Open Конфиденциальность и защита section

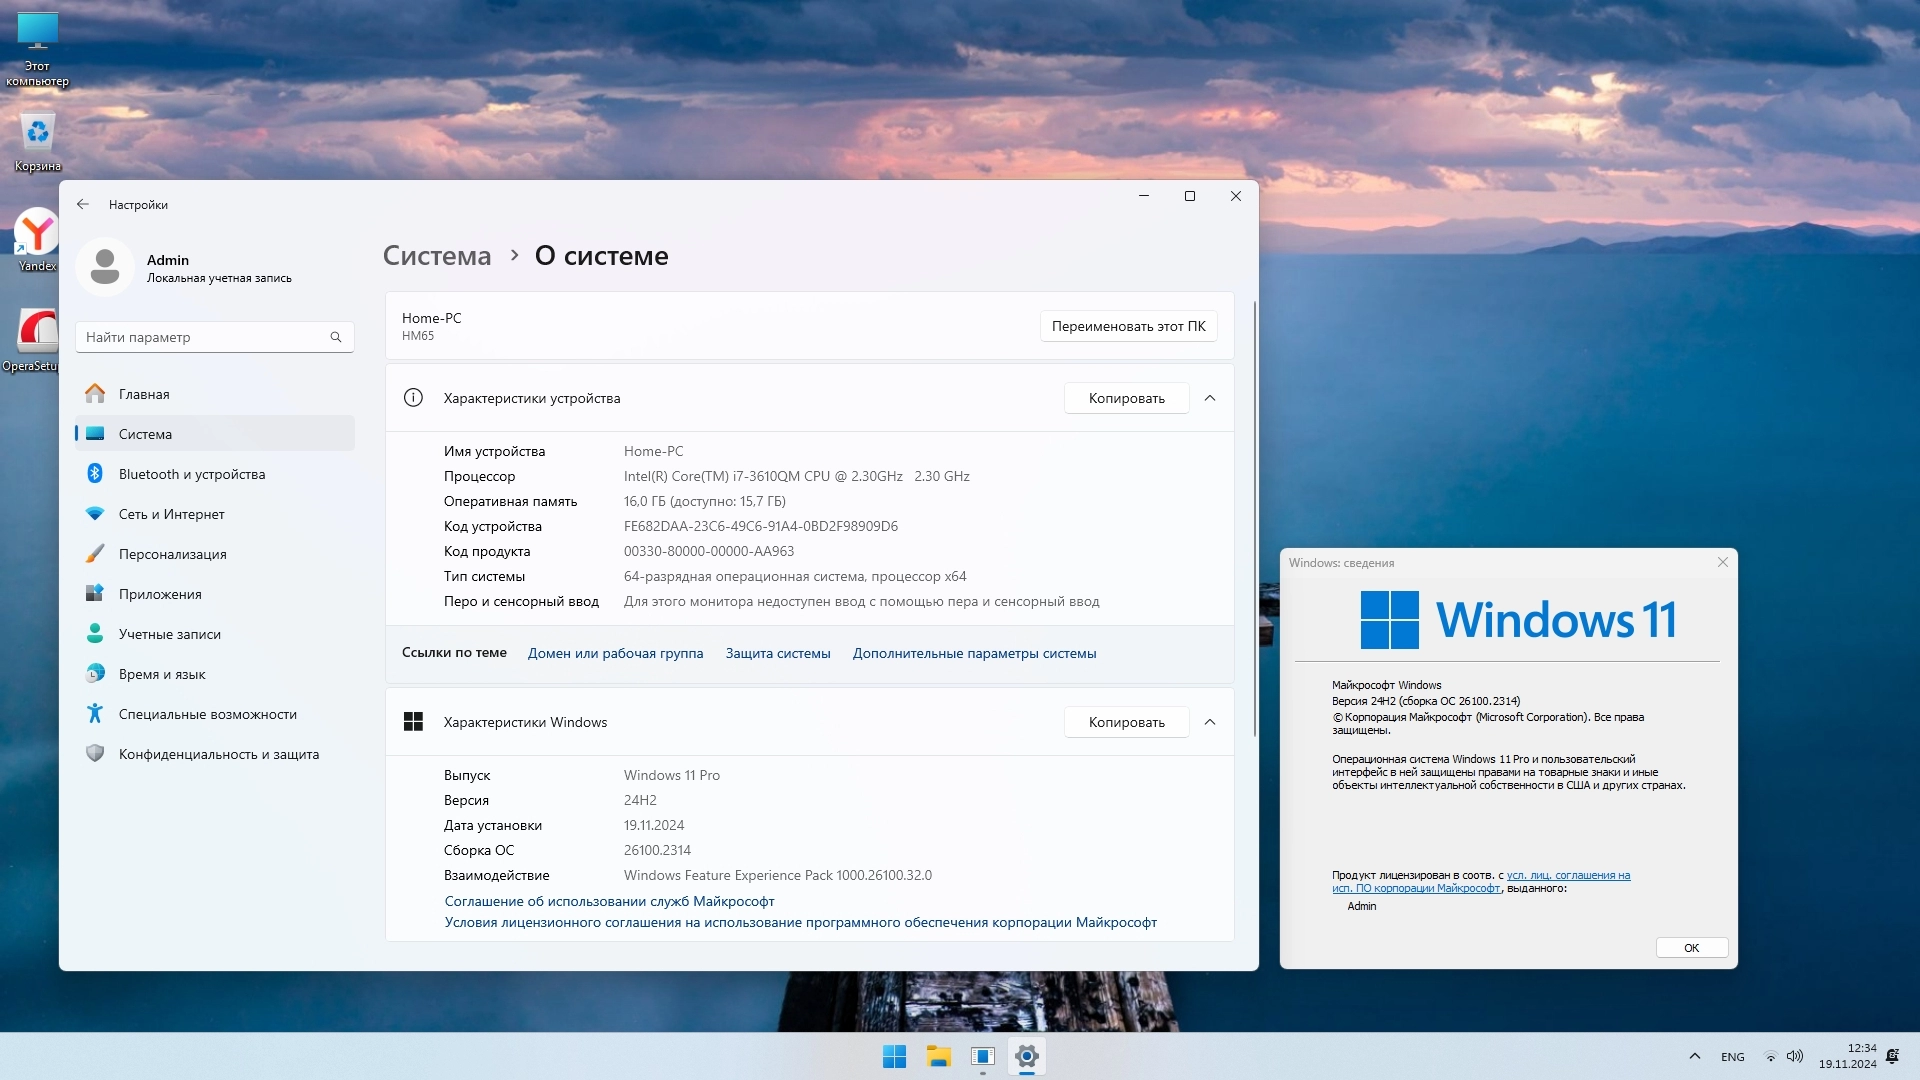pyautogui.click(x=218, y=754)
